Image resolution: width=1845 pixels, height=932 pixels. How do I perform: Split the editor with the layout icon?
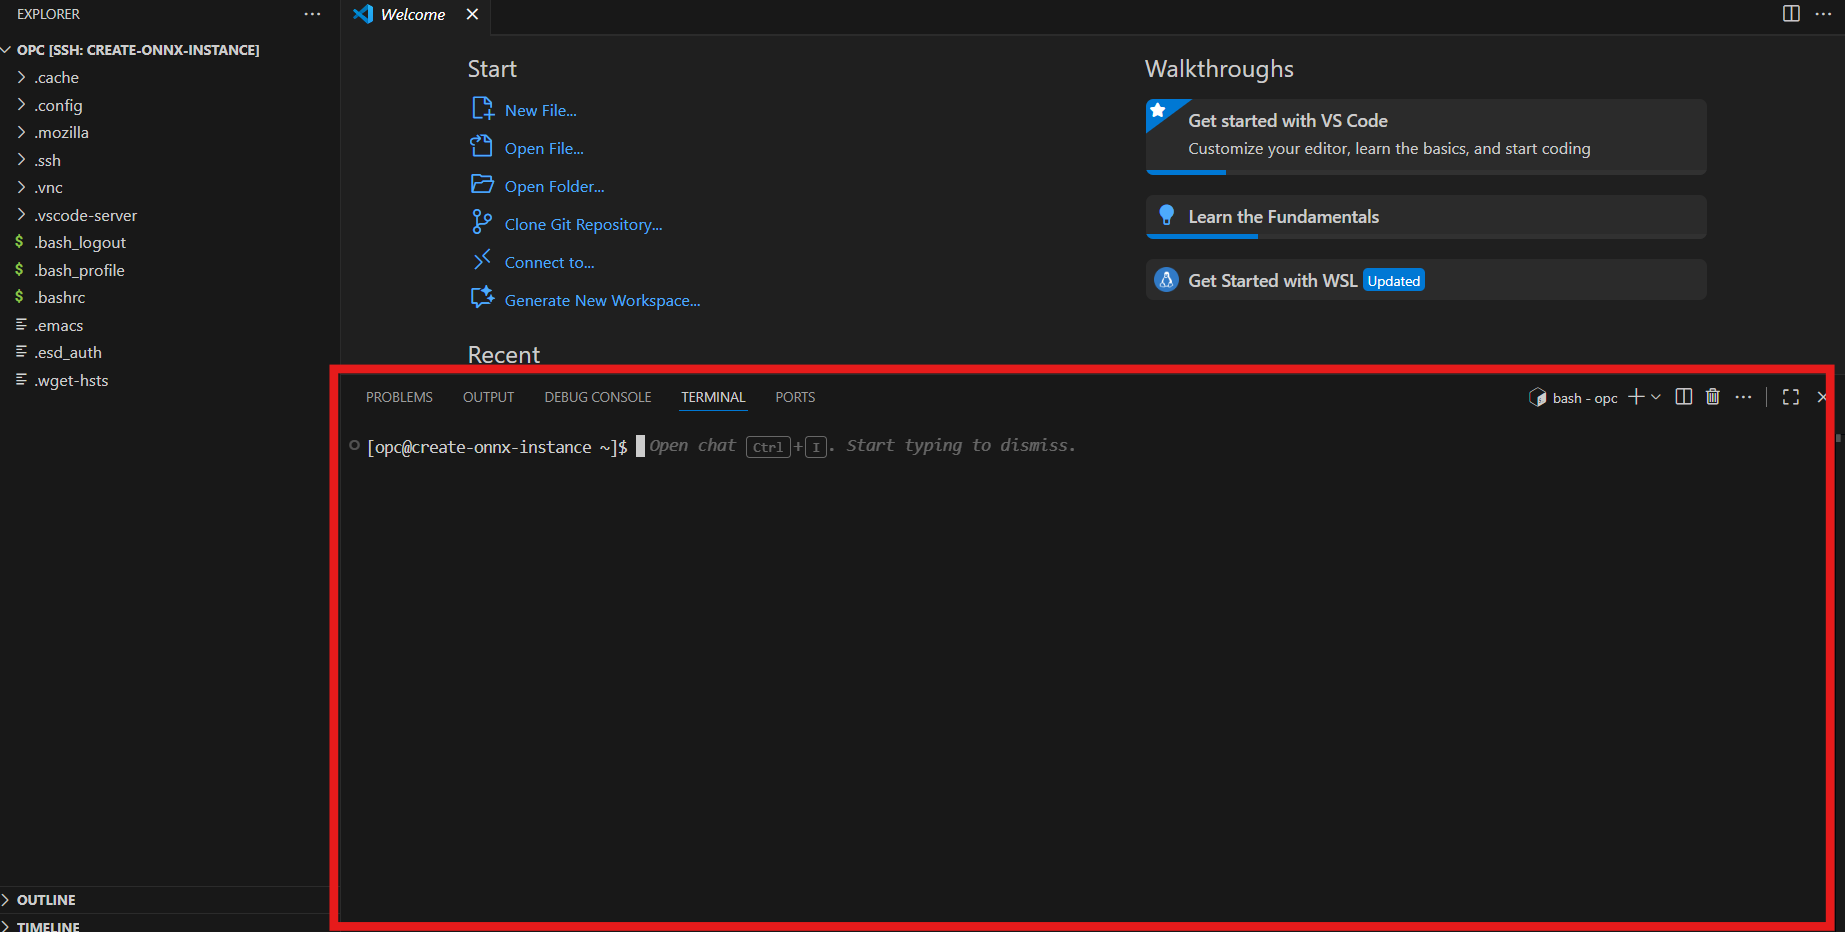(1791, 14)
